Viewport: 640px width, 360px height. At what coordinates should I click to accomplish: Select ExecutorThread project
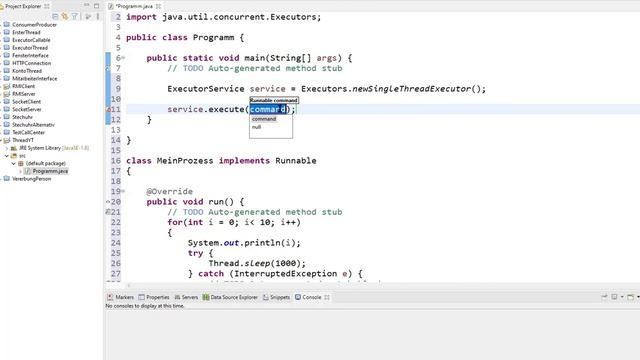tap(30, 48)
